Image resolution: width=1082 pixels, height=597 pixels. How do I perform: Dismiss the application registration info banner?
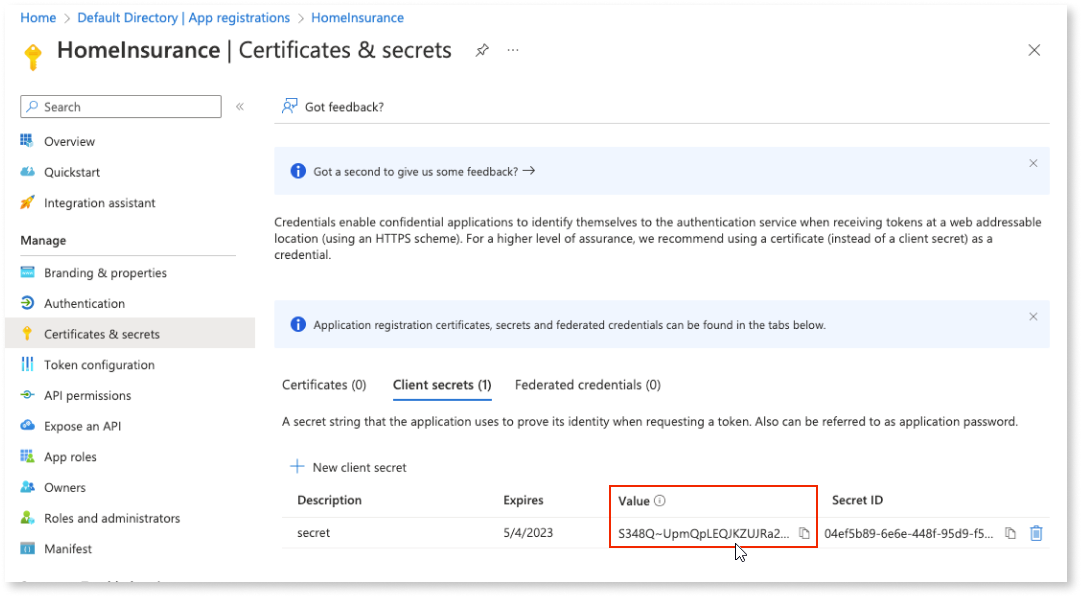pyautogui.click(x=1033, y=317)
